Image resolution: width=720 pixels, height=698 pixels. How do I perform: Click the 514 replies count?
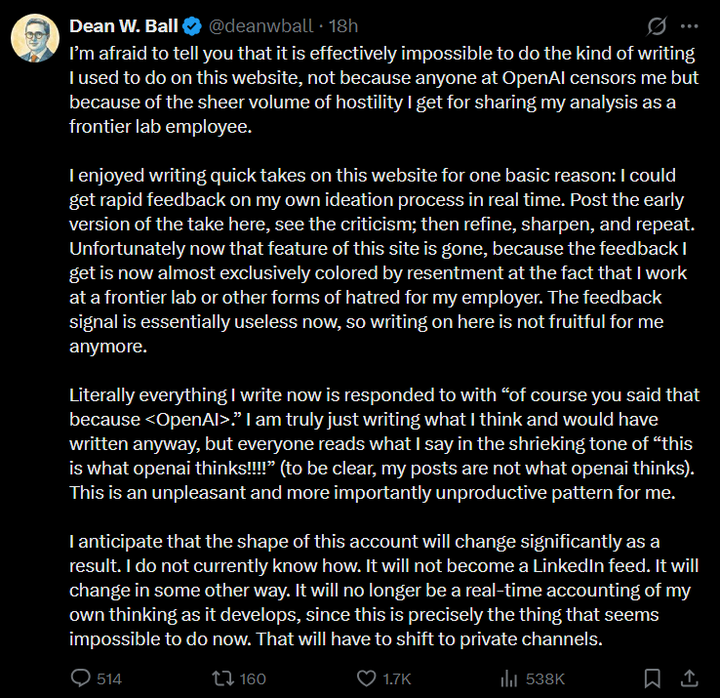[109, 679]
